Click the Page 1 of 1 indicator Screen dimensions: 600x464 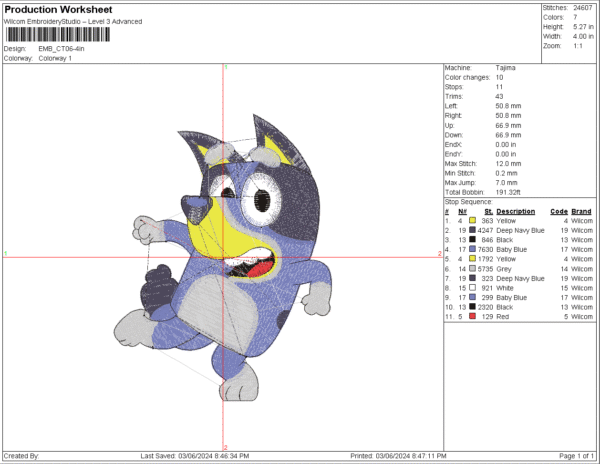[x=576, y=456]
